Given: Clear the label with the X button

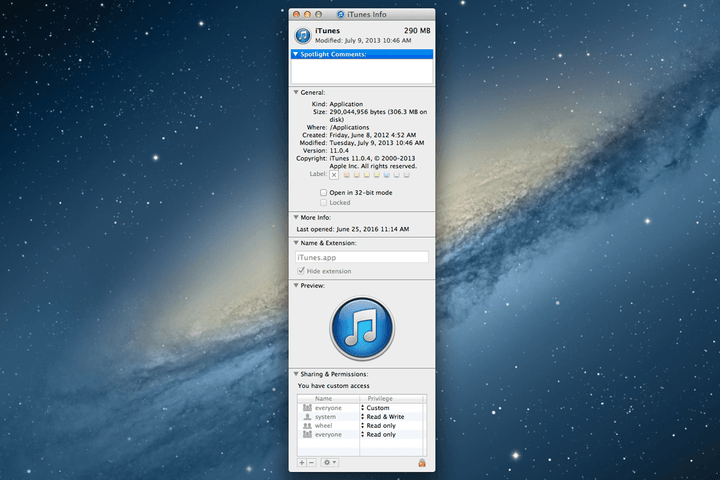Looking at the screenshot, I should [334, 175].
